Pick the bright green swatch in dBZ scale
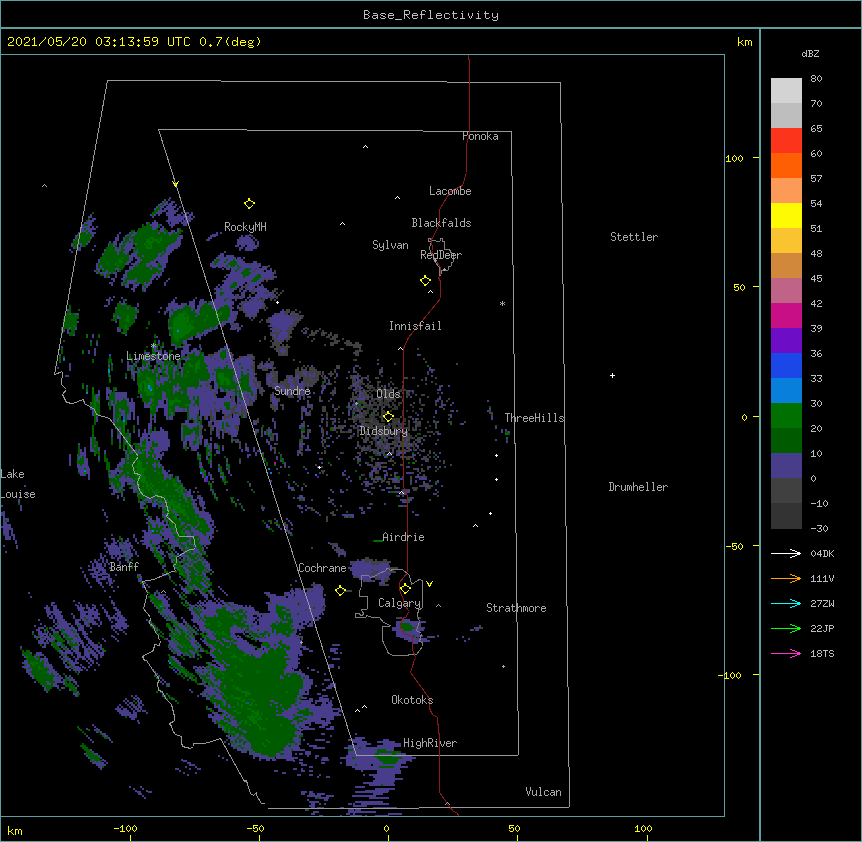This screenshot has height=842, width=862. click(x=786, y=416)
